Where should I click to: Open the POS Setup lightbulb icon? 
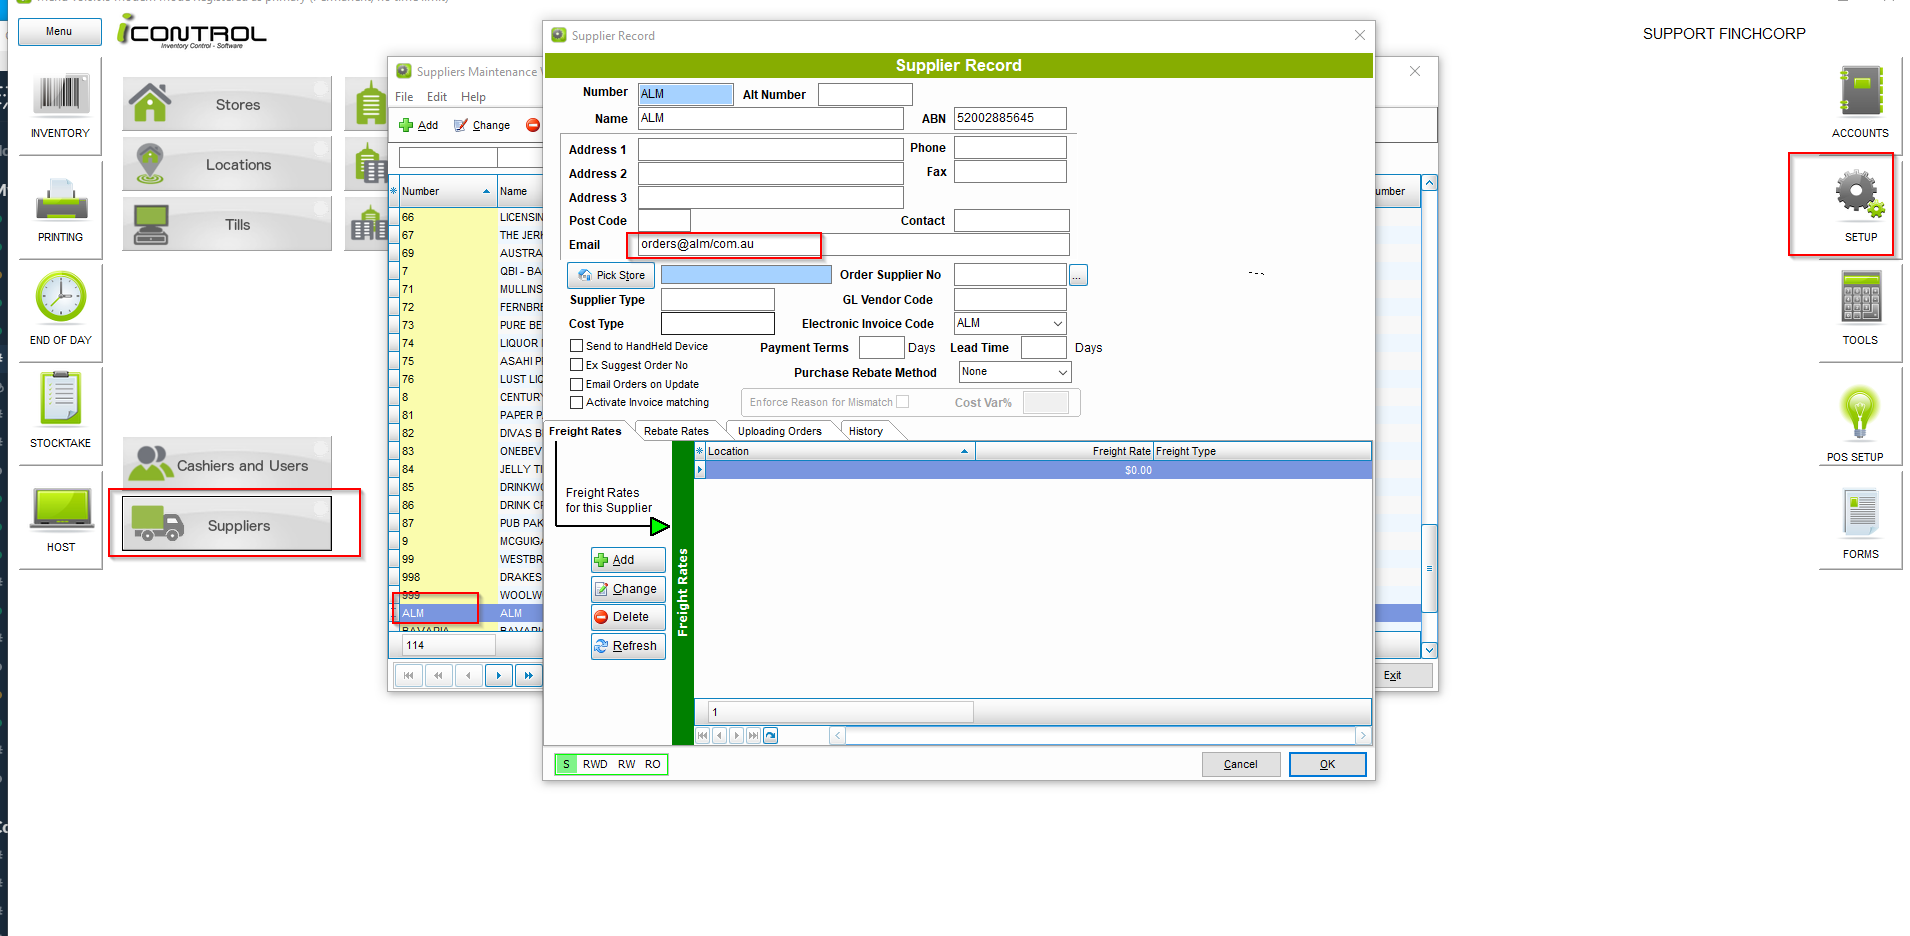pyautogui.click(x=1859, y=413)
